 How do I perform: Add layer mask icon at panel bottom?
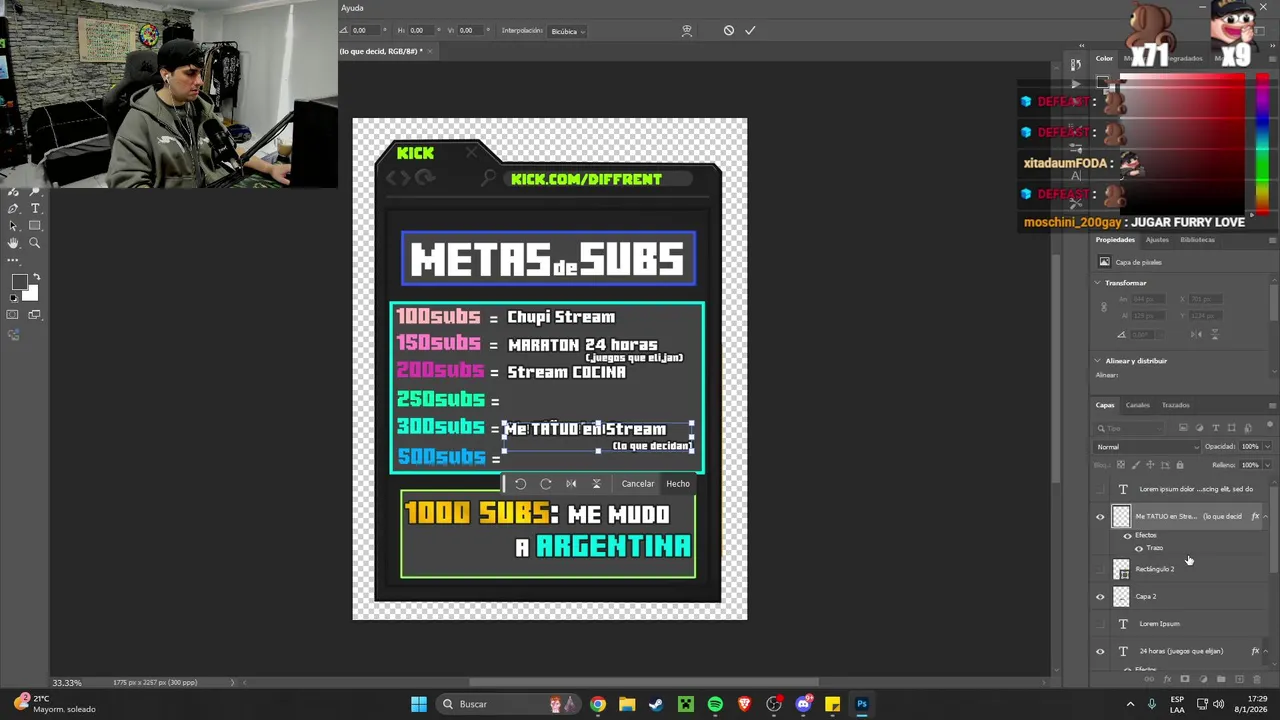point(1185,679)
